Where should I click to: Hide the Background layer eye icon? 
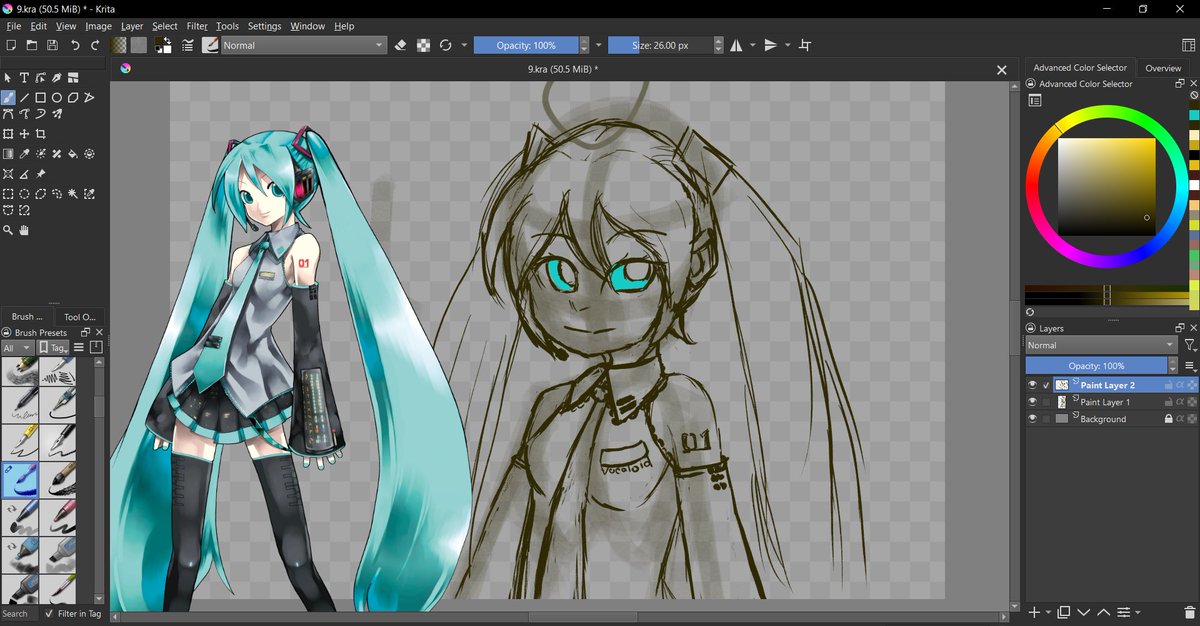pos(1033,419)
